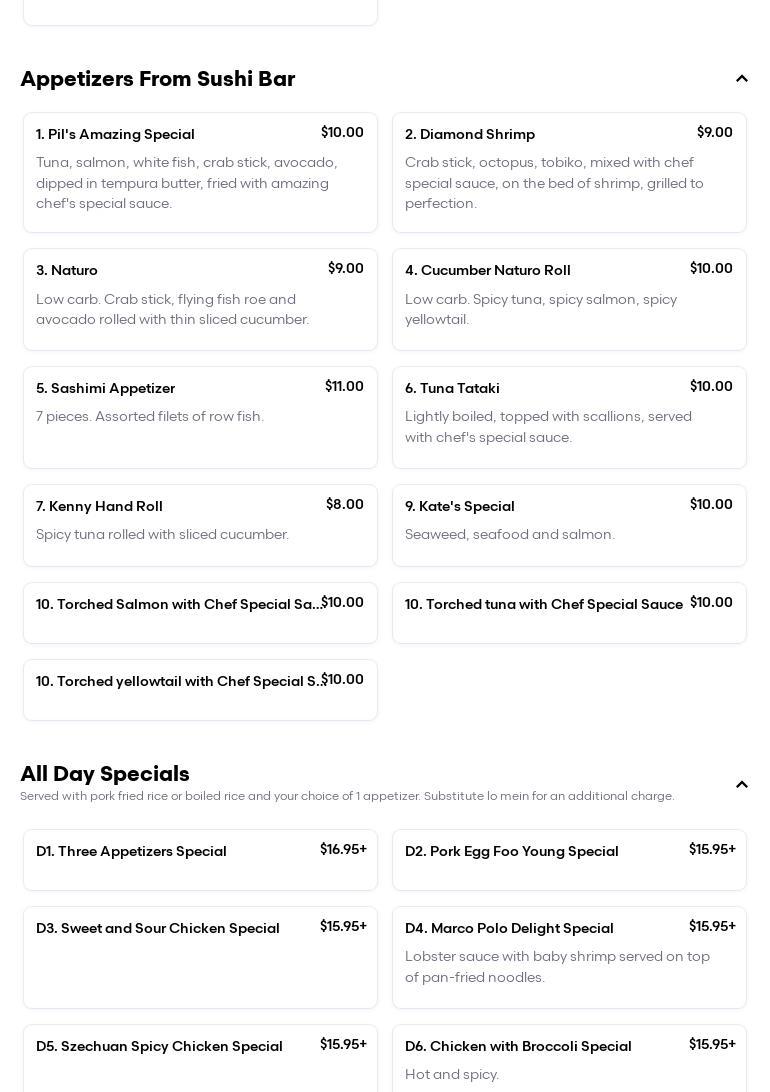The image size is (770, 1092).
Task: Open D5. Szechuan Spicy Chicken Special
Action: pos(200,1056)
